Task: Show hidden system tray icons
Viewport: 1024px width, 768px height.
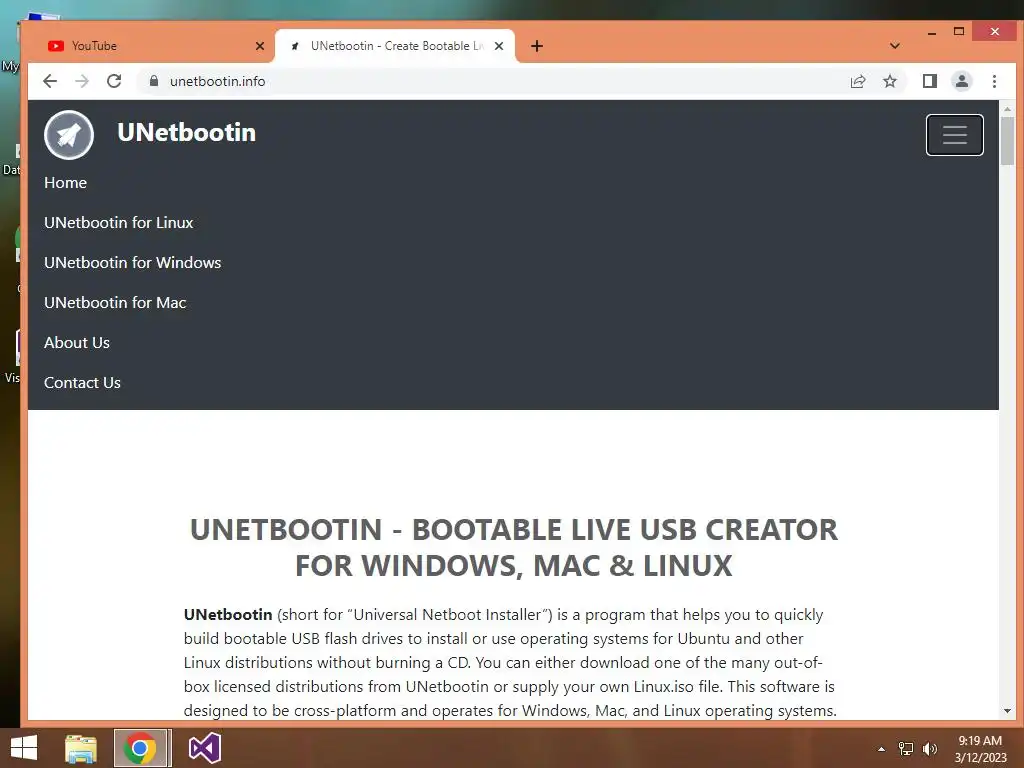Action: 881,749
